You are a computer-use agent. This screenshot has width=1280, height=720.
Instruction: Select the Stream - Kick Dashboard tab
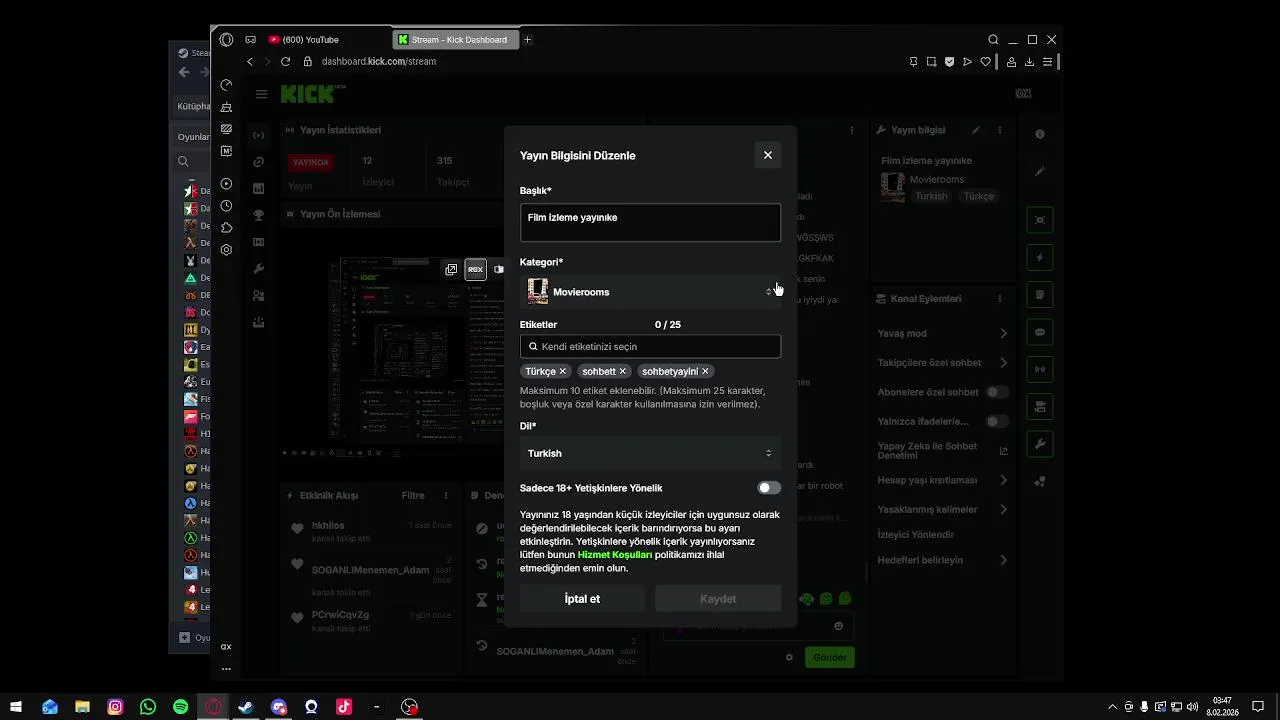tap(456, 40)
